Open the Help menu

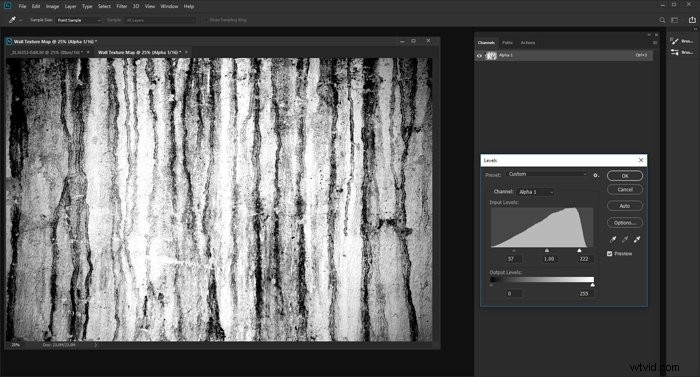(189, 6)
